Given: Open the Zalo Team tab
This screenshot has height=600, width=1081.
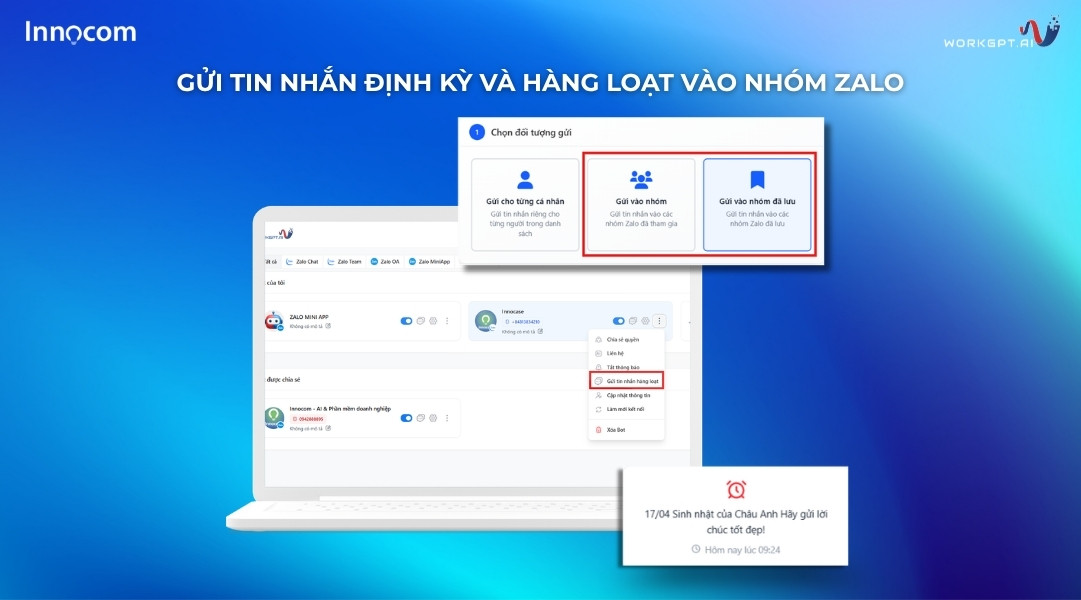Looking at the screenshot, I should 344,261.
